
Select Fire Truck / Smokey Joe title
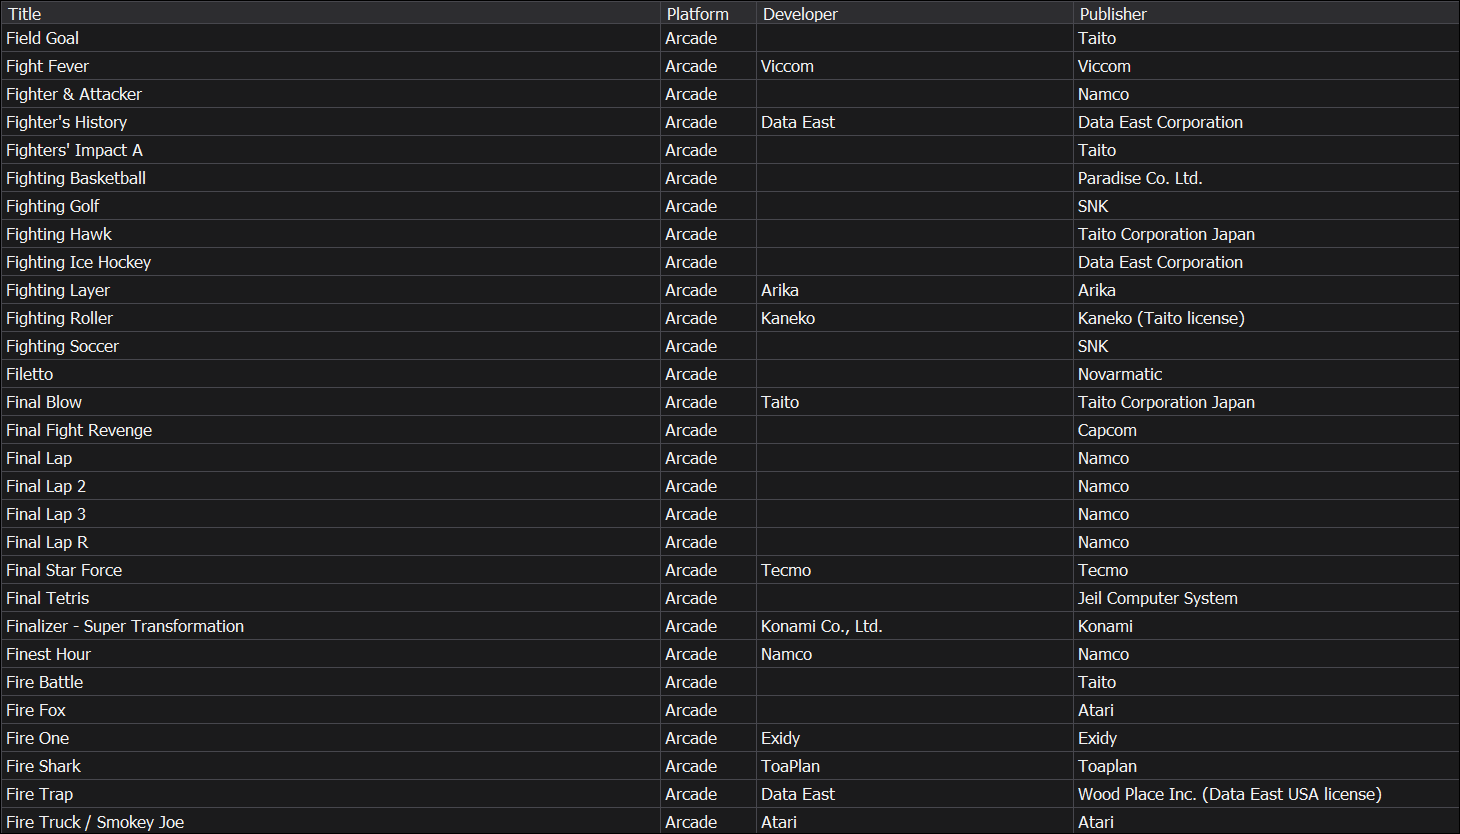pyautogui.click(x=95, y=822)
